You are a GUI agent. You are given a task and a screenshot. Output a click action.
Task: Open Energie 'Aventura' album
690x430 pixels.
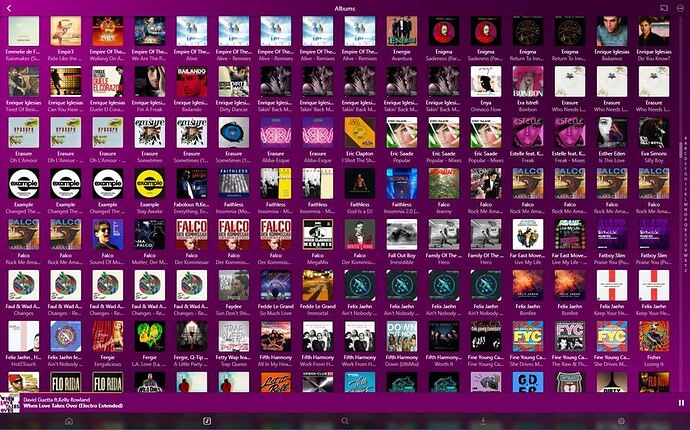tap(402, 31)
